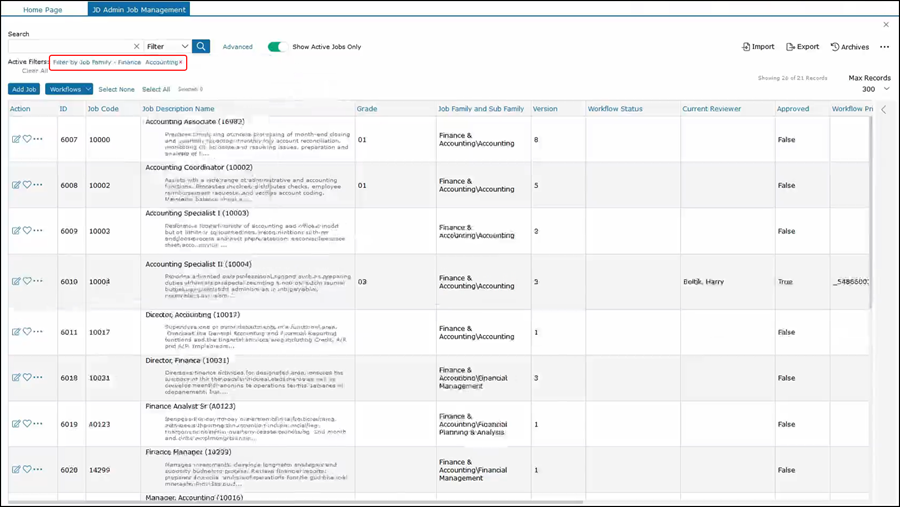Open more actions for Accounting Specialist I row

pos(38,230)
